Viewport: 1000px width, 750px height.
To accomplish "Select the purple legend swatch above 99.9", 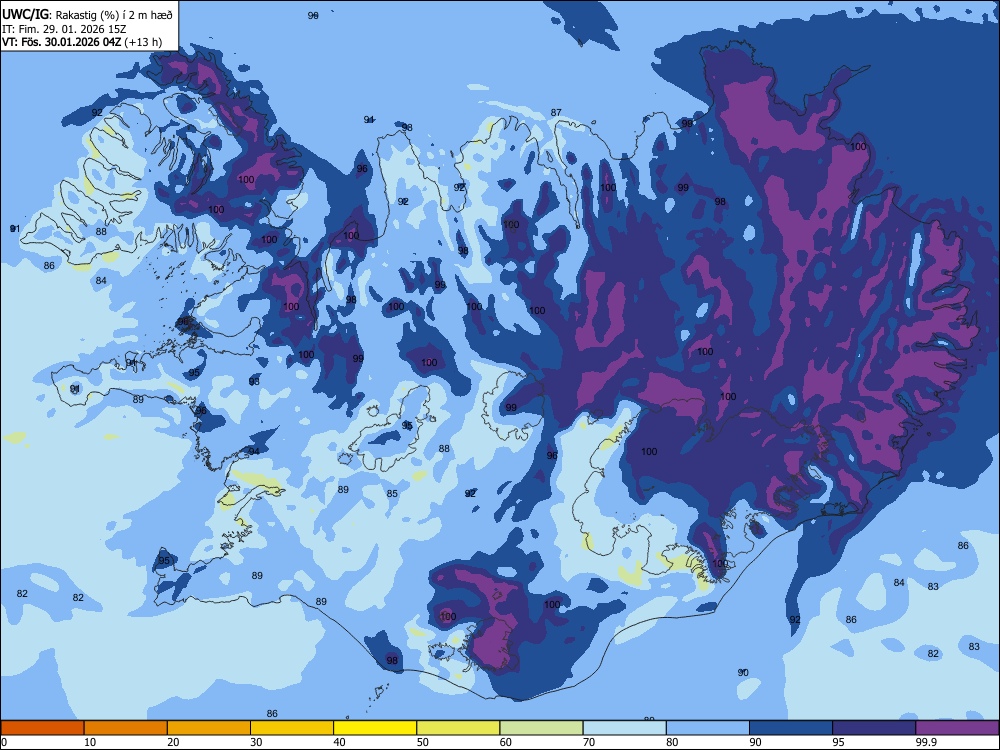I will [957, 728].
